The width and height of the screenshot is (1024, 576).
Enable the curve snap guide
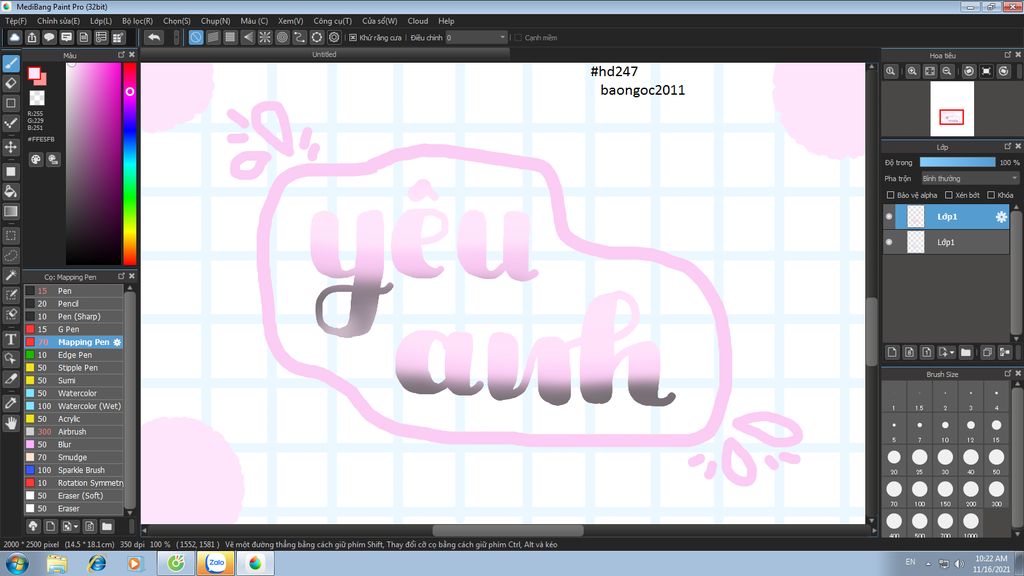pos(300,37)
